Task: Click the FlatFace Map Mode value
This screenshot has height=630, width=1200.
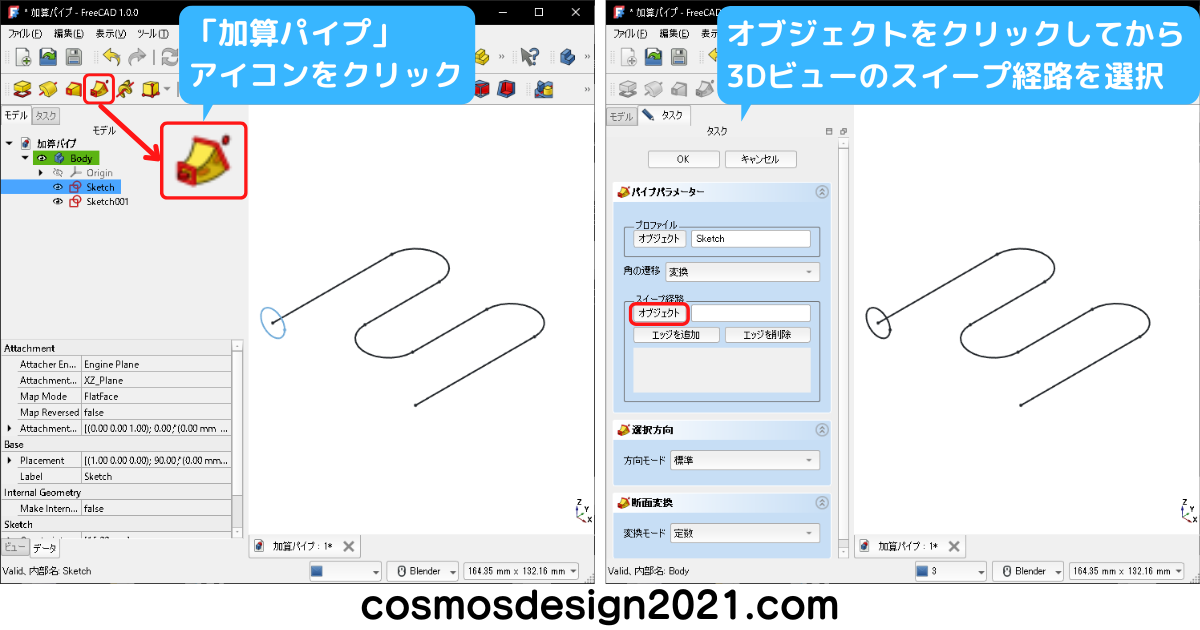Action: click(x=155, y=396)
